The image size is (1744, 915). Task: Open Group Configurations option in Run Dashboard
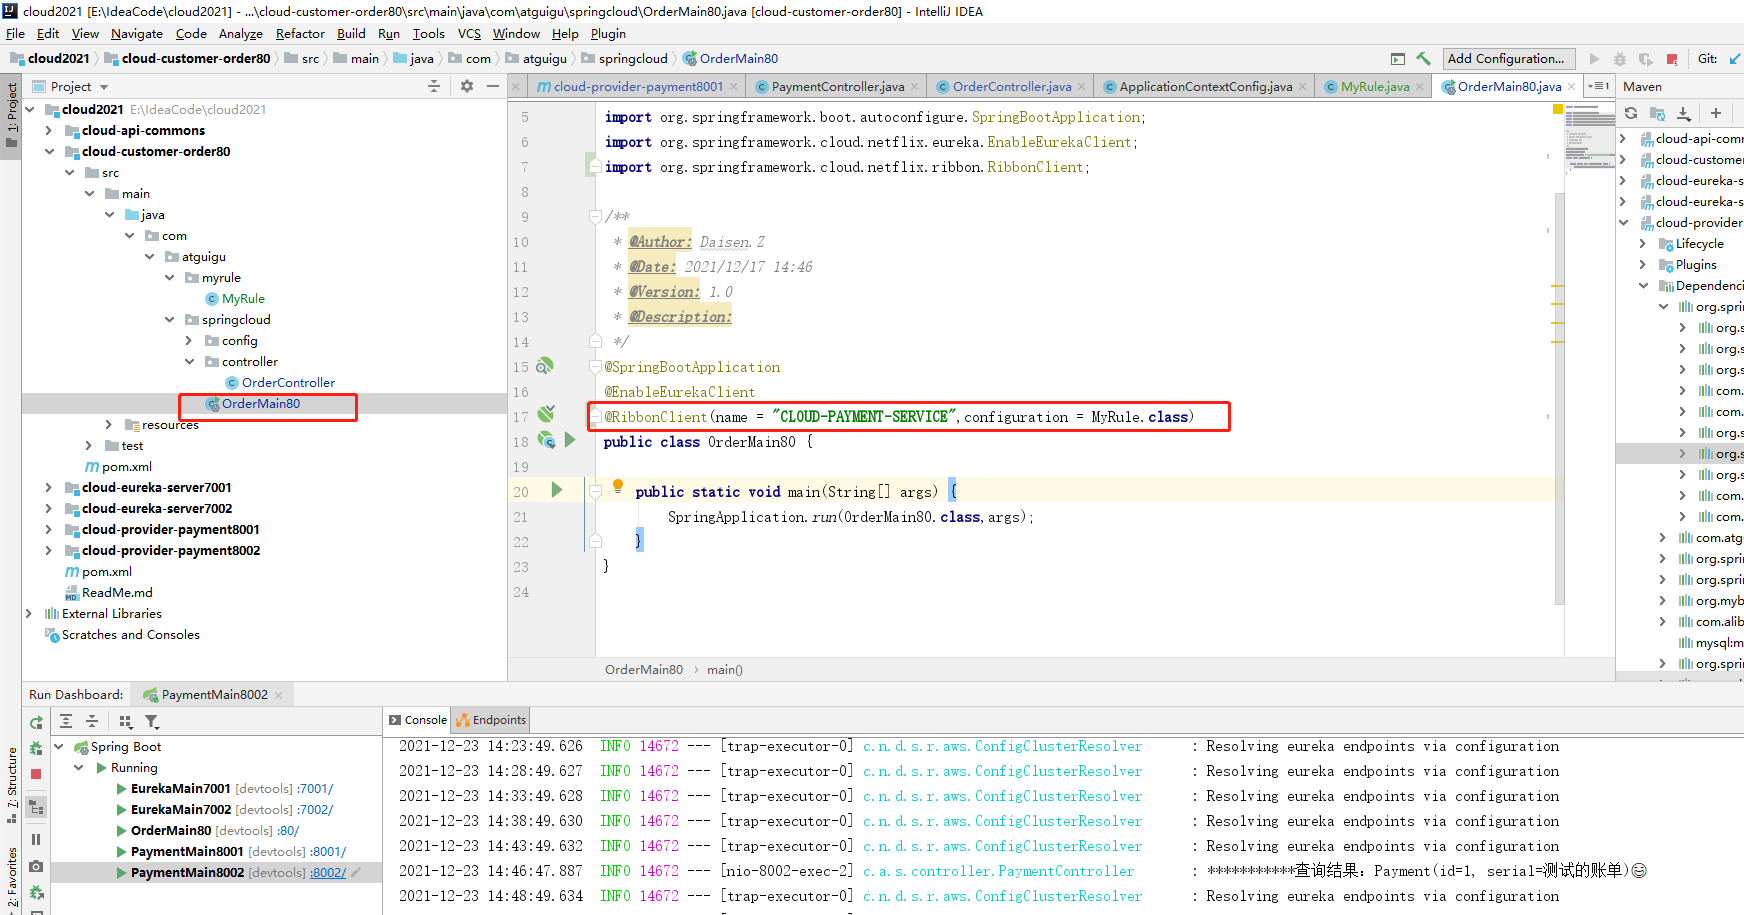pos(126,721)
